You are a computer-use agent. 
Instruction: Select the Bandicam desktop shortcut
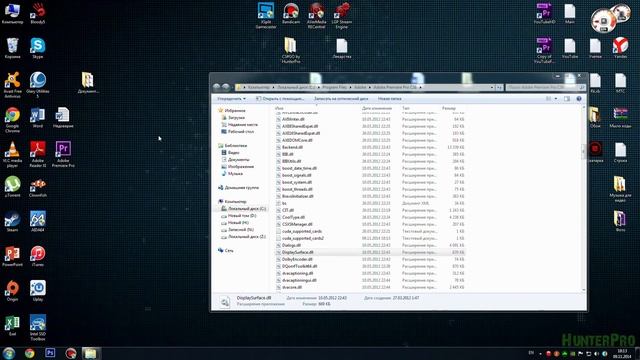point(291,13)
